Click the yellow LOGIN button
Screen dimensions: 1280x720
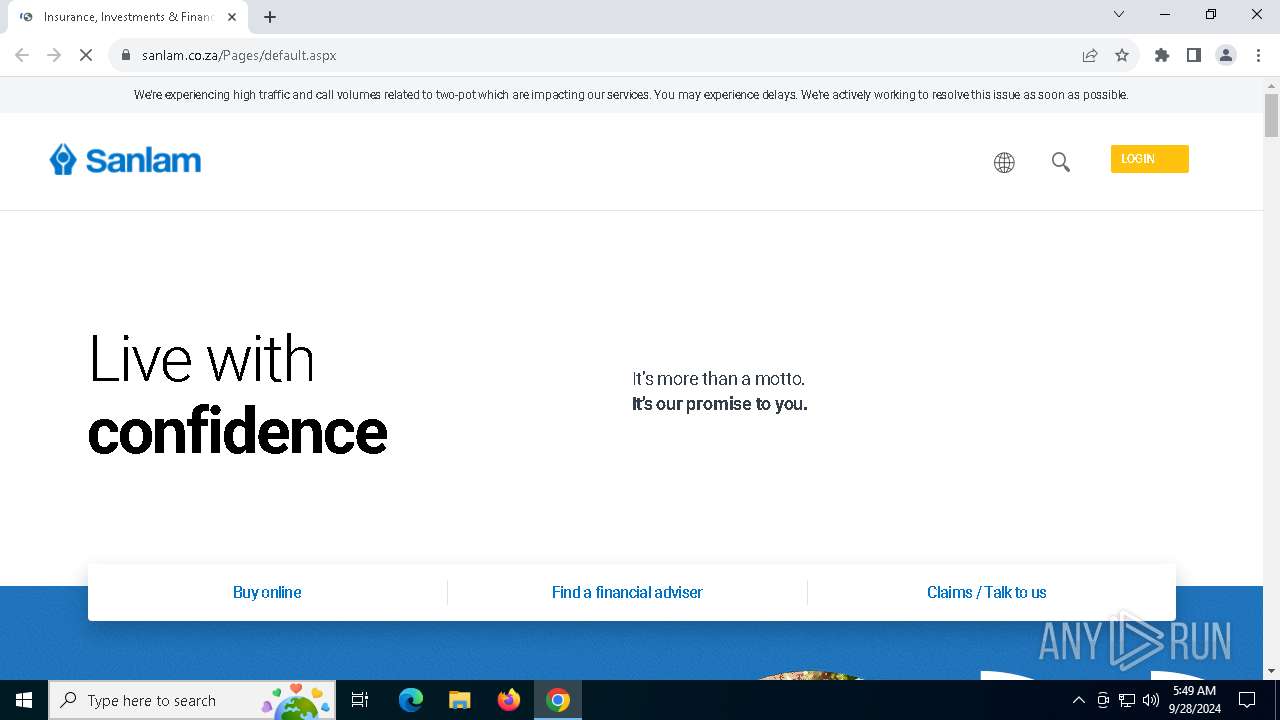[1149, 159]
